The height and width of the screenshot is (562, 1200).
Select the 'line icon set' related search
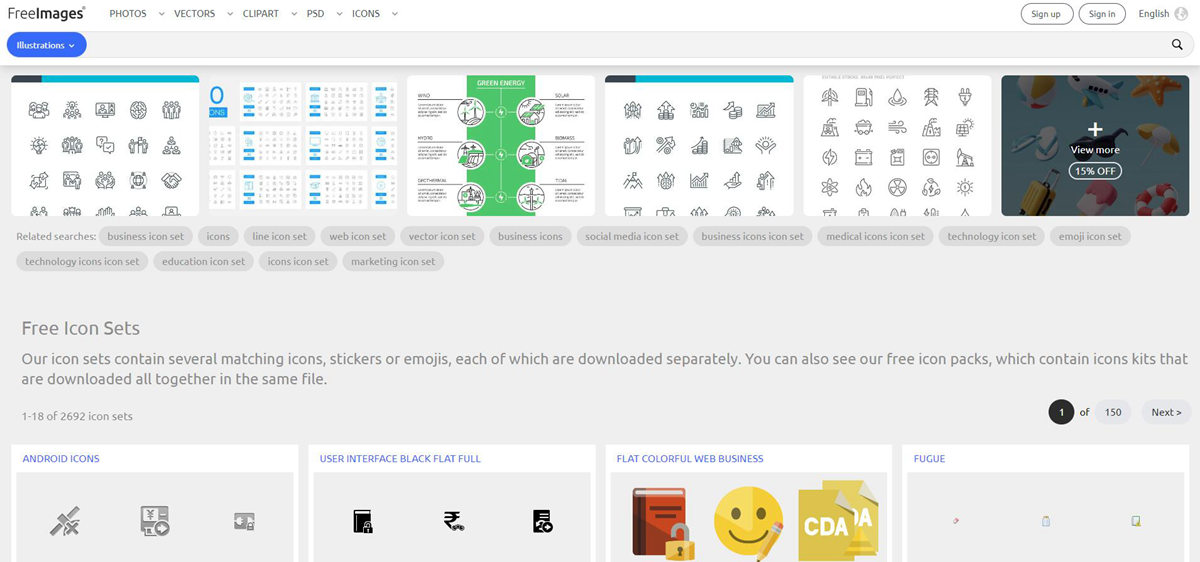click(x=280, y=237)
